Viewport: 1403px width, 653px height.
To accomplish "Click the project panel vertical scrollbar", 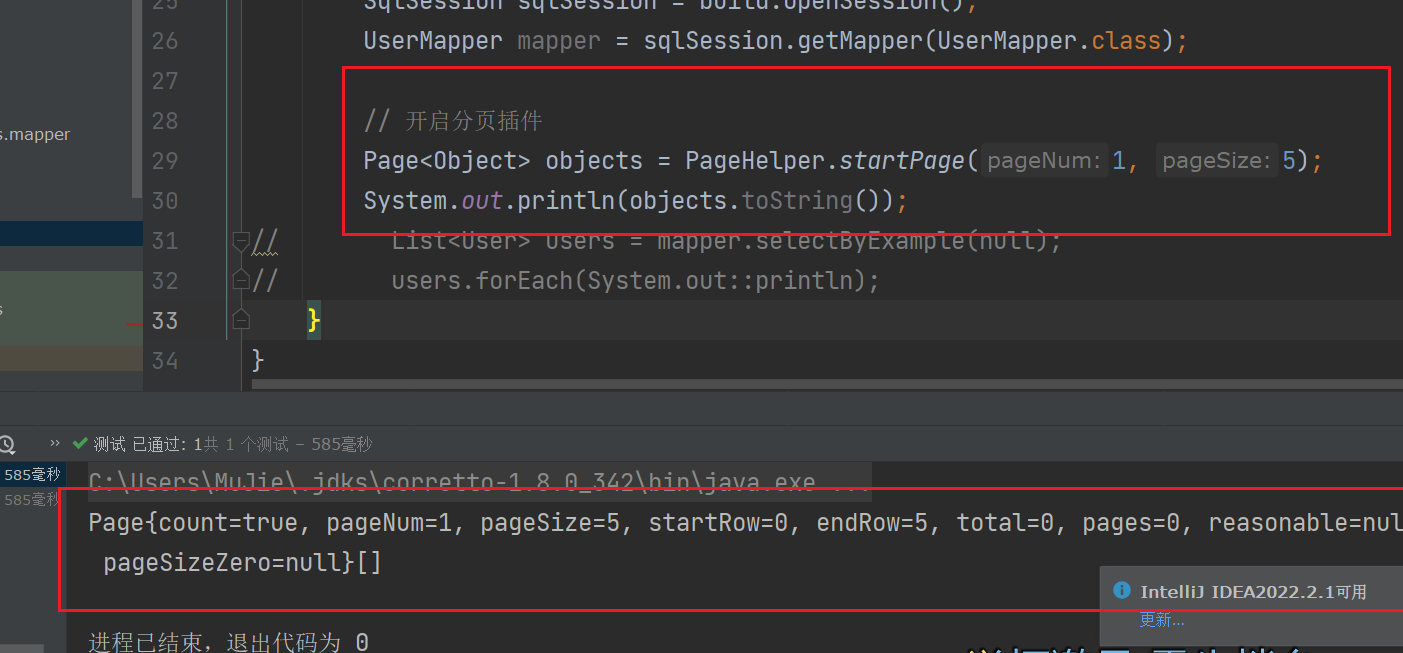I will [x=138, y=100].
